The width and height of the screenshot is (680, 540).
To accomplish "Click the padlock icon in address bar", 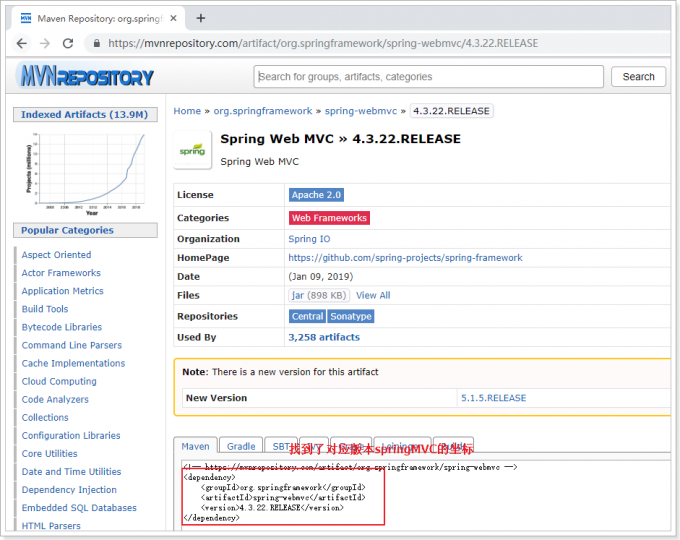I will coord(96,43).
